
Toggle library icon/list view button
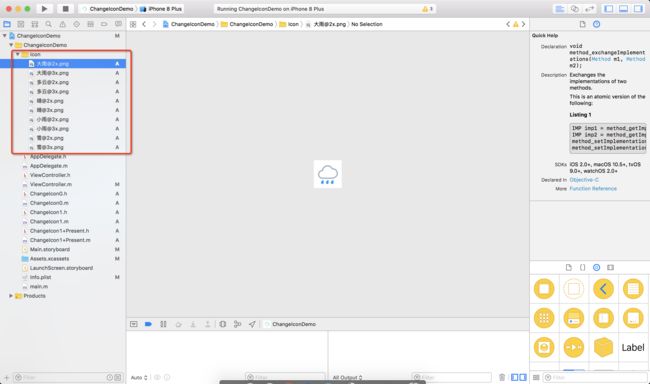[536, 377]
